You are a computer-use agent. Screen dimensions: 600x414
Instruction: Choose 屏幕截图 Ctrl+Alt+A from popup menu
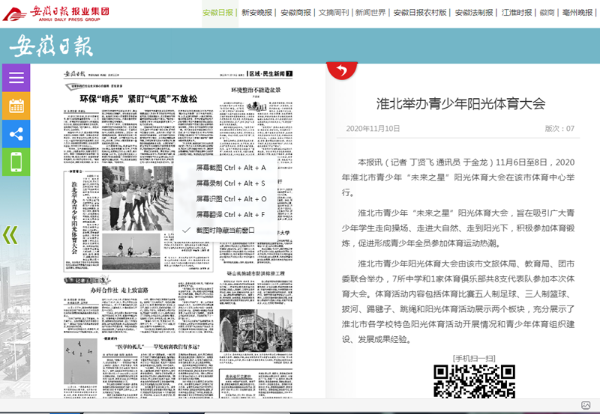coord(231,168)
